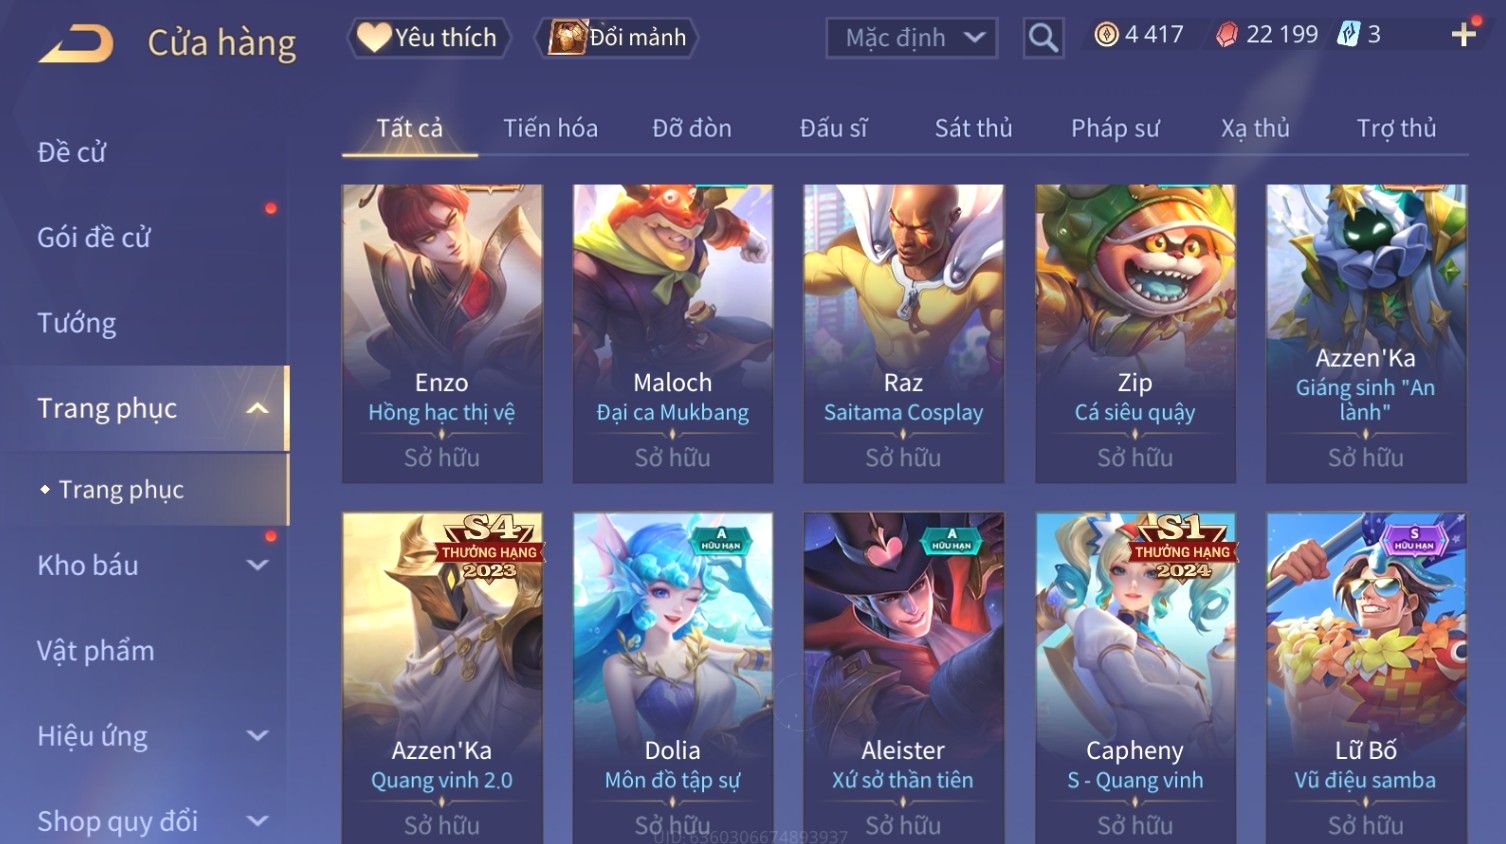Open the search magnifier icon
The width and height of the screenshot is (1506, 844).
pos(1043,38)
